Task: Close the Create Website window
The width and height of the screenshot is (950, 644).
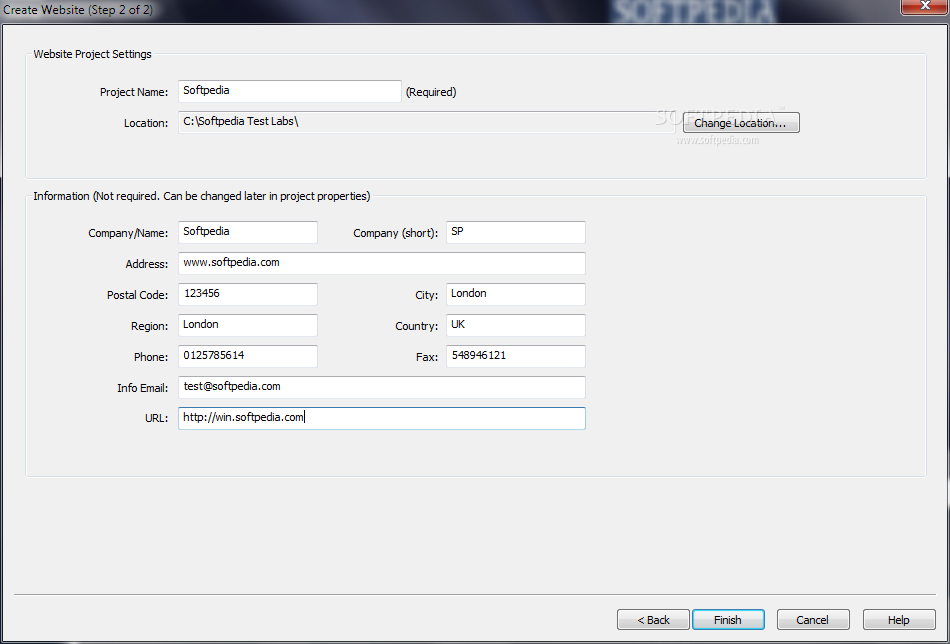Action: [x=925, y=6]
